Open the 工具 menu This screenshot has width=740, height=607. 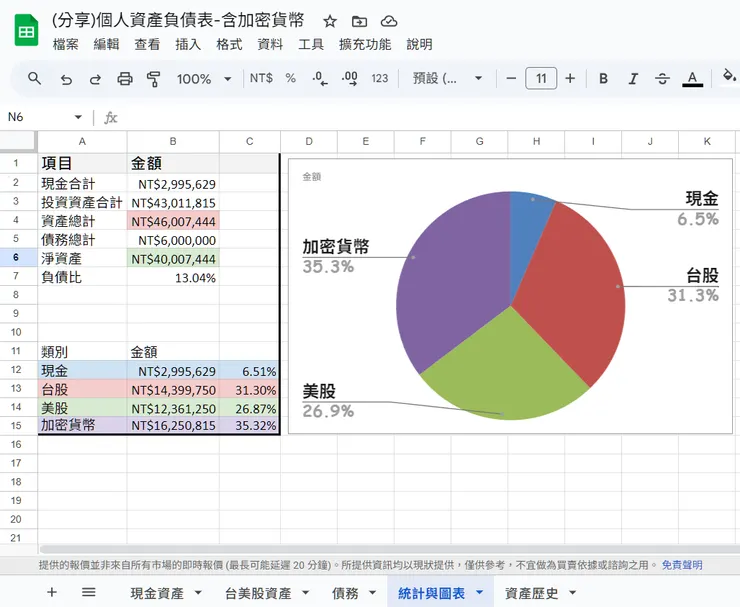311,44
